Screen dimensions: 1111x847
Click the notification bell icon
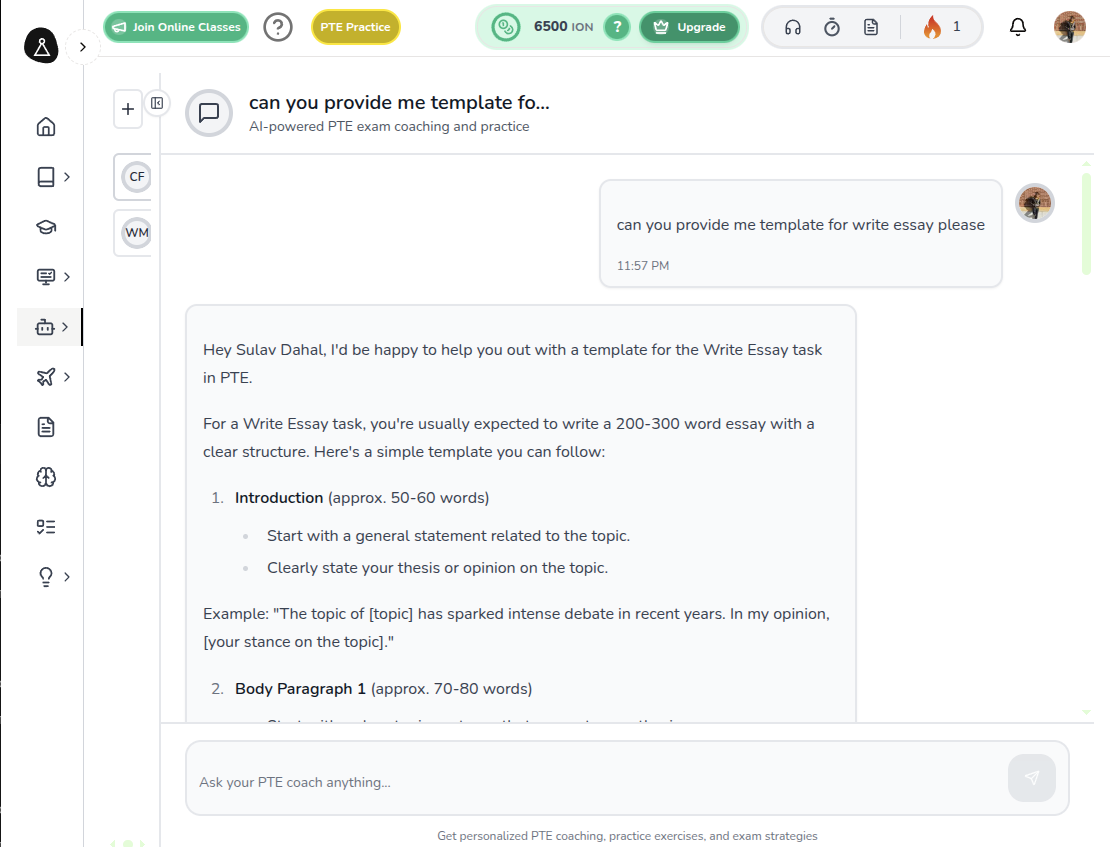(x=1018, y=27)
